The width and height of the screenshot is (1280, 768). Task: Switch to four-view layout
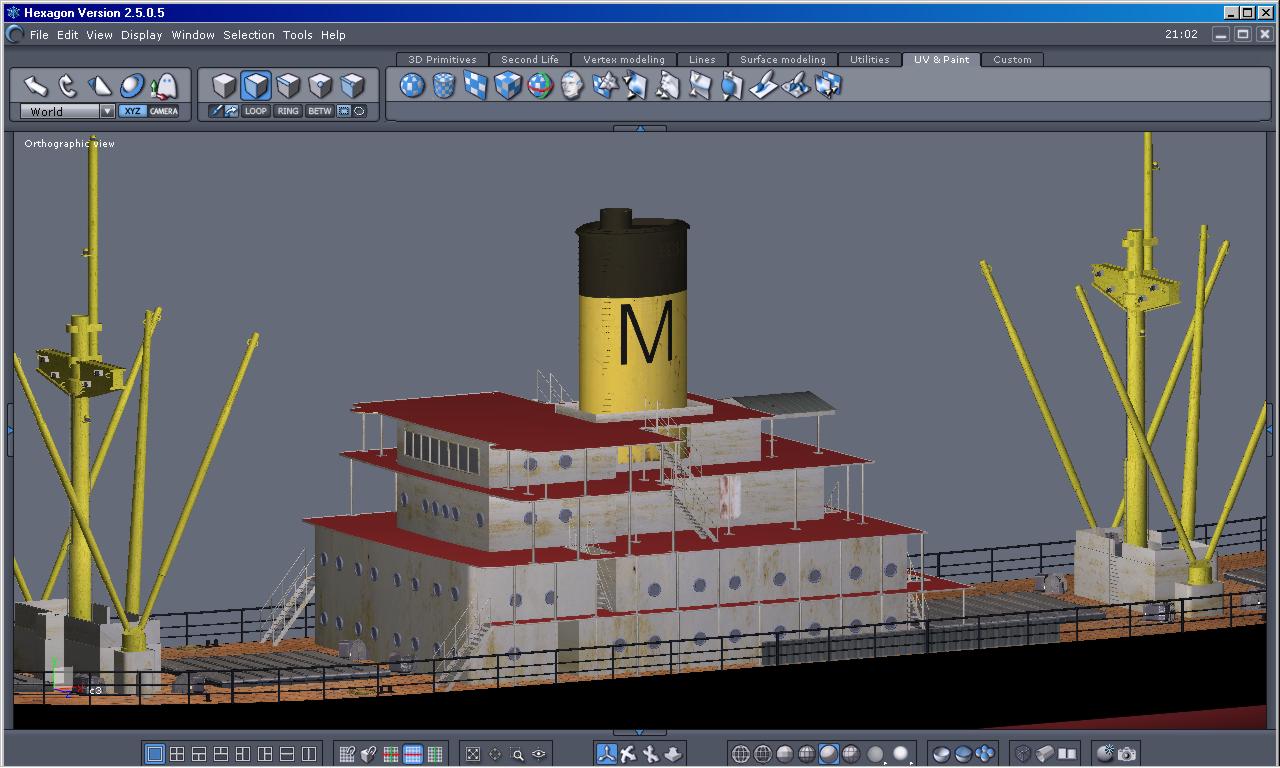(177, 754)
